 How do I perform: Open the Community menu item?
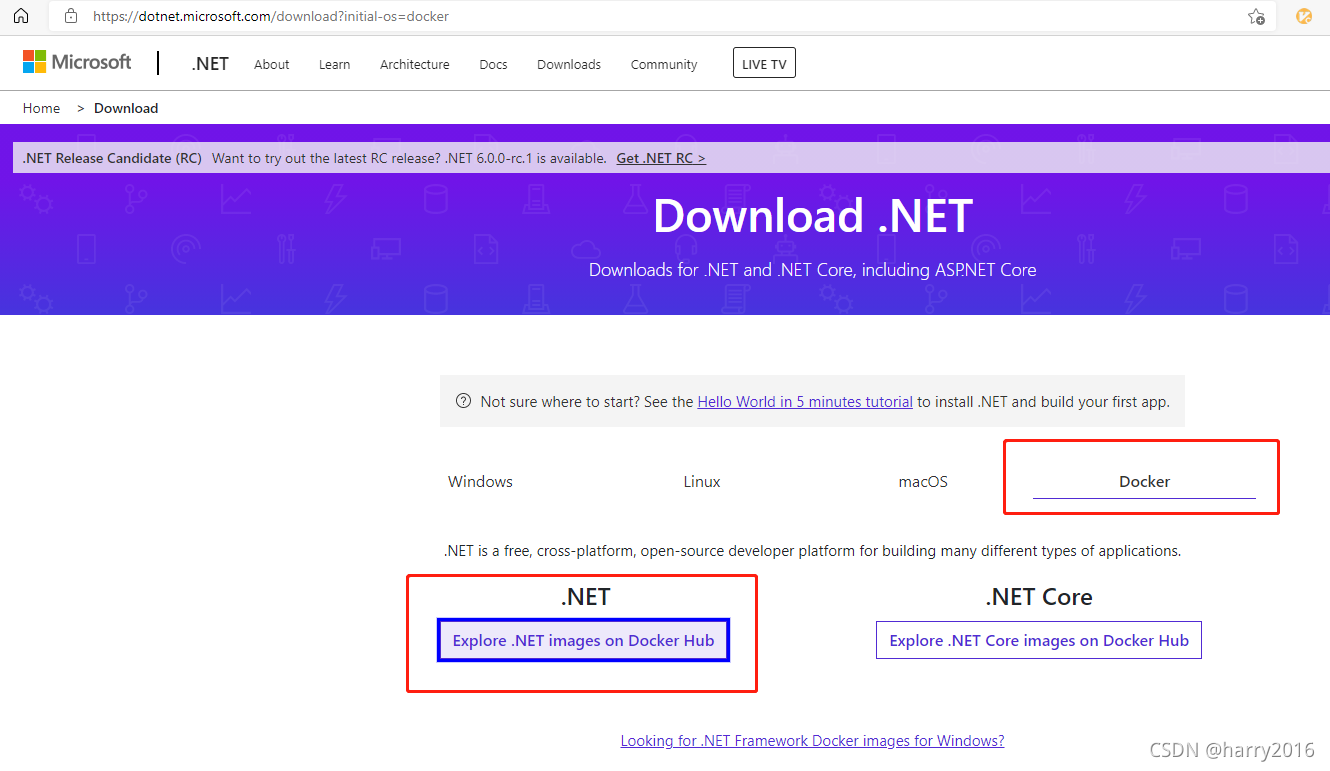(x=664, y=64)
